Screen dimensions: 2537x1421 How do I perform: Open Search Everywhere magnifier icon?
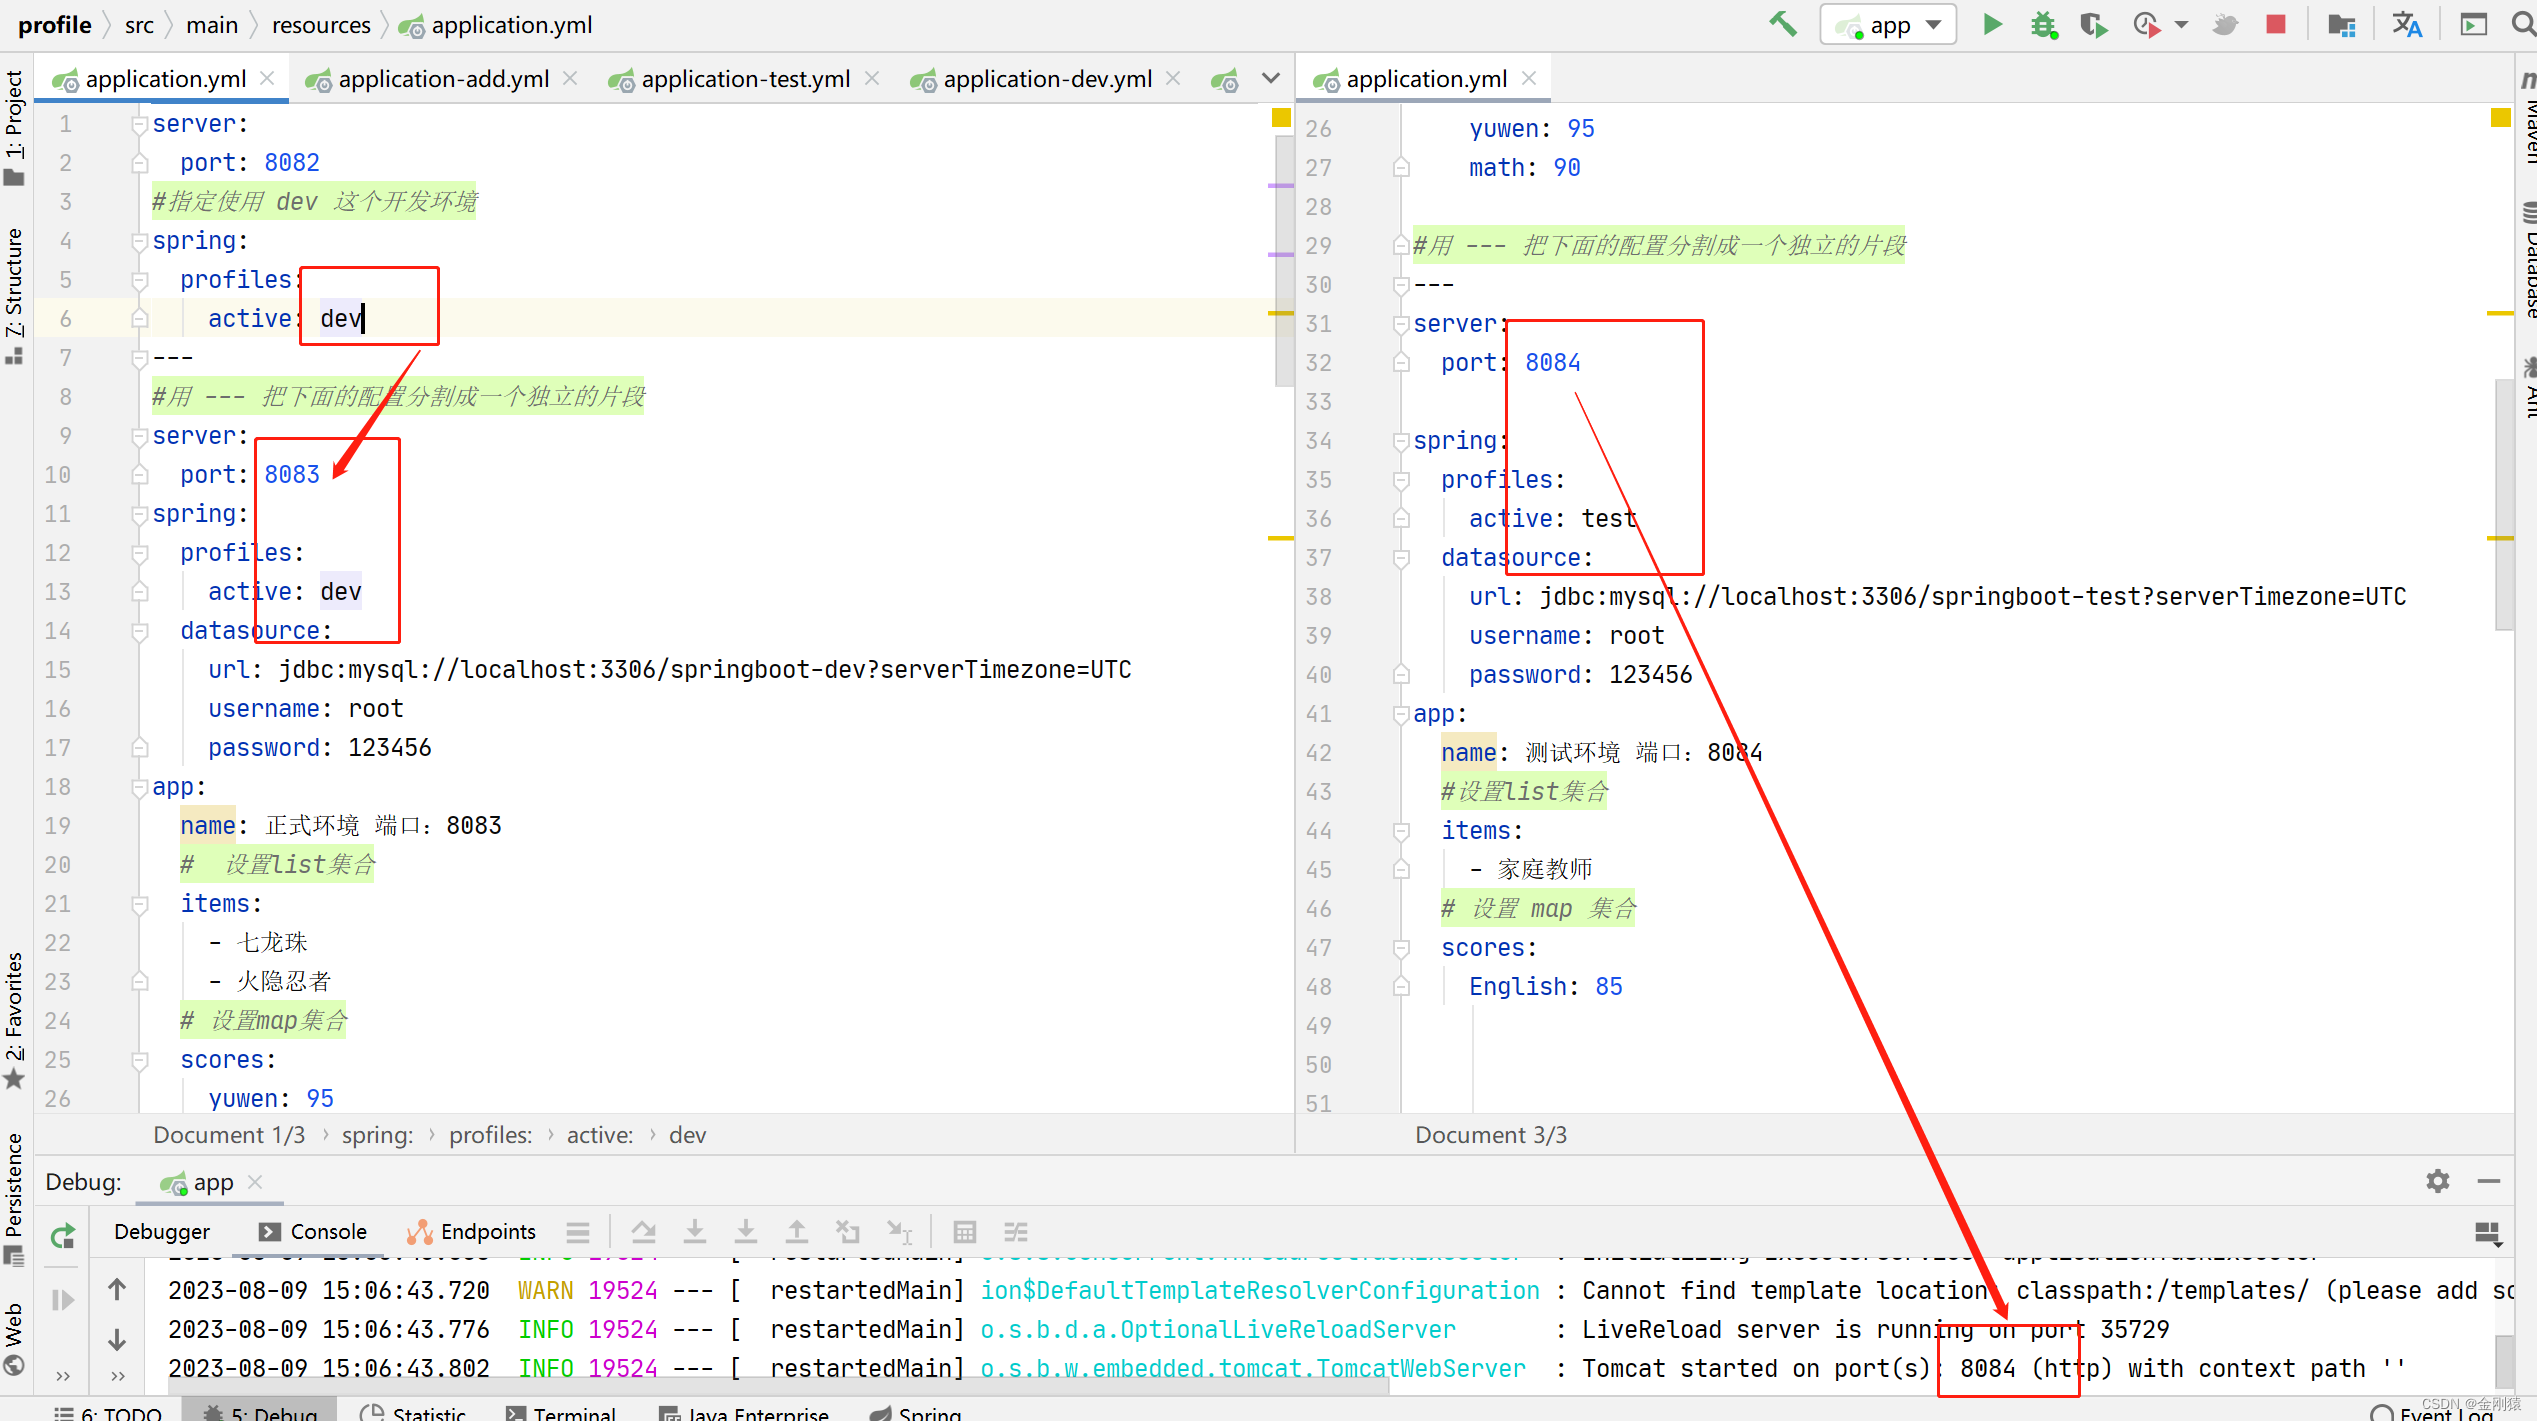tap(2523, 24)
